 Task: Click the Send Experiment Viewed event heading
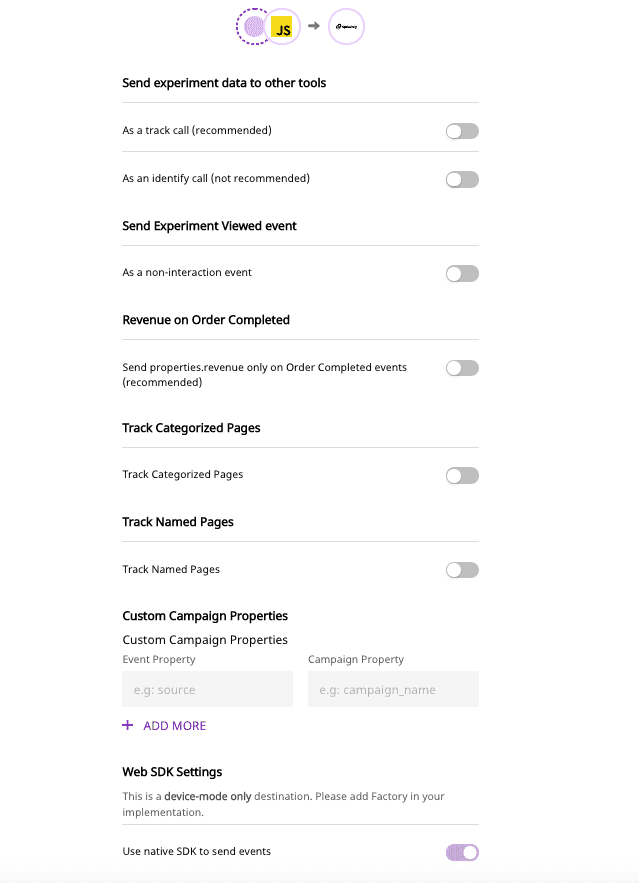[209, 226]
